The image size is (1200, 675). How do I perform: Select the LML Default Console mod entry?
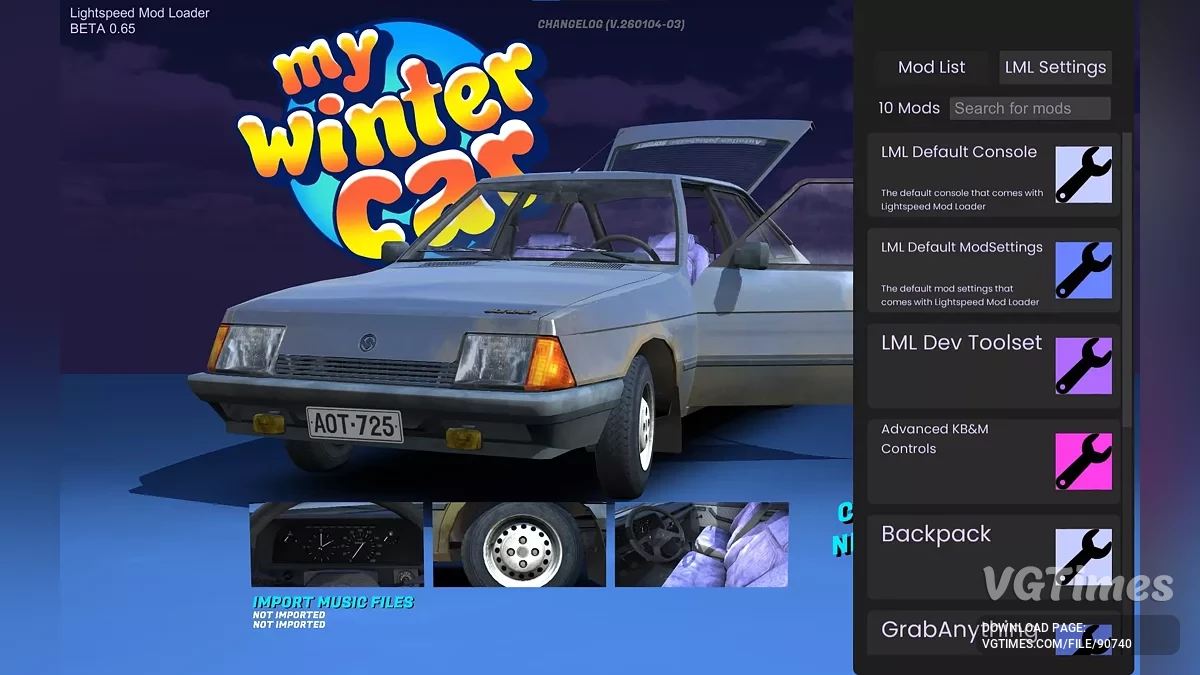960,176
